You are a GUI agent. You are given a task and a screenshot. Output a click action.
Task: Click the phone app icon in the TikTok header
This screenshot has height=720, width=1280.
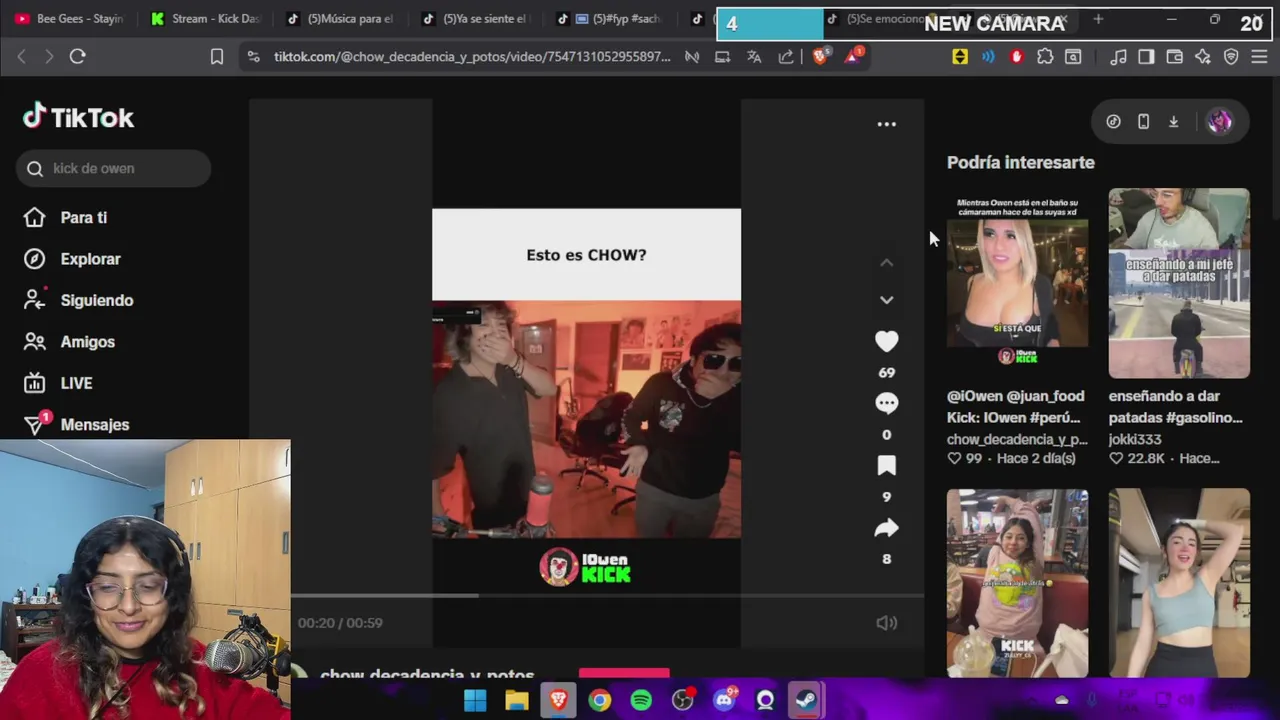[1143, 122]
